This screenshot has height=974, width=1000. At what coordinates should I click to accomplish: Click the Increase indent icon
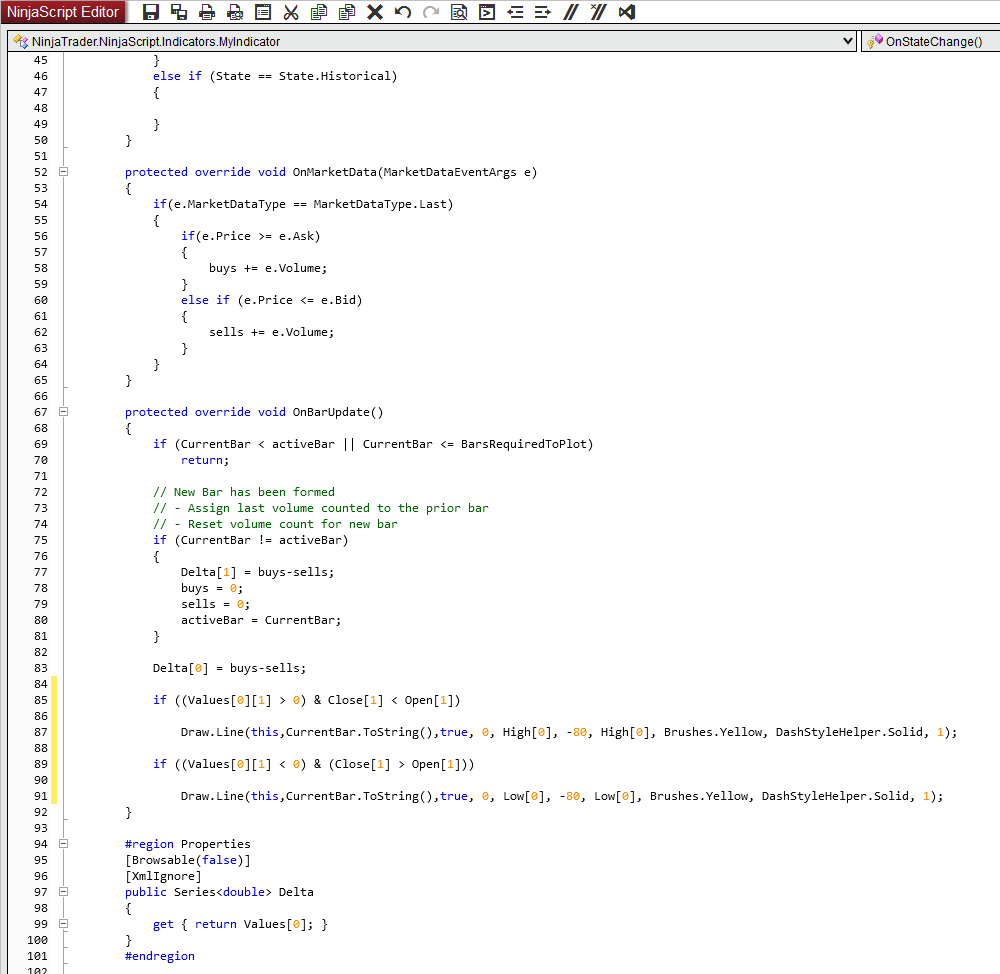(x=542, y=12)
